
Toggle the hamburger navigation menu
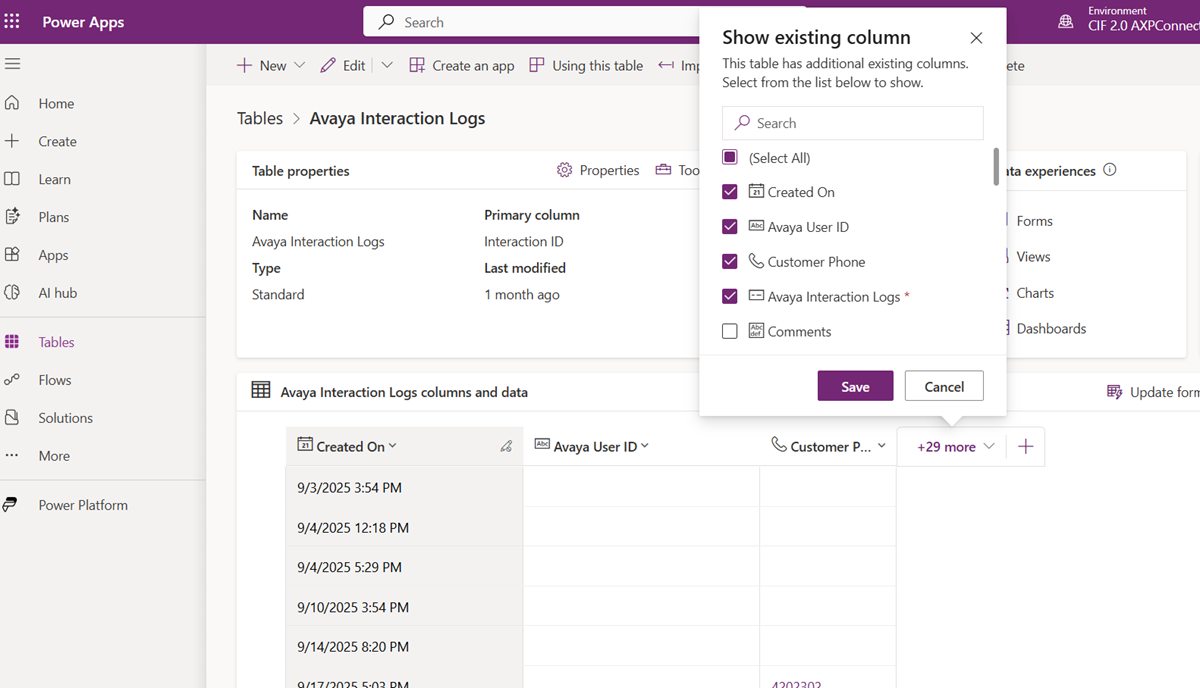pyautogui.click(x=12, y=64)
